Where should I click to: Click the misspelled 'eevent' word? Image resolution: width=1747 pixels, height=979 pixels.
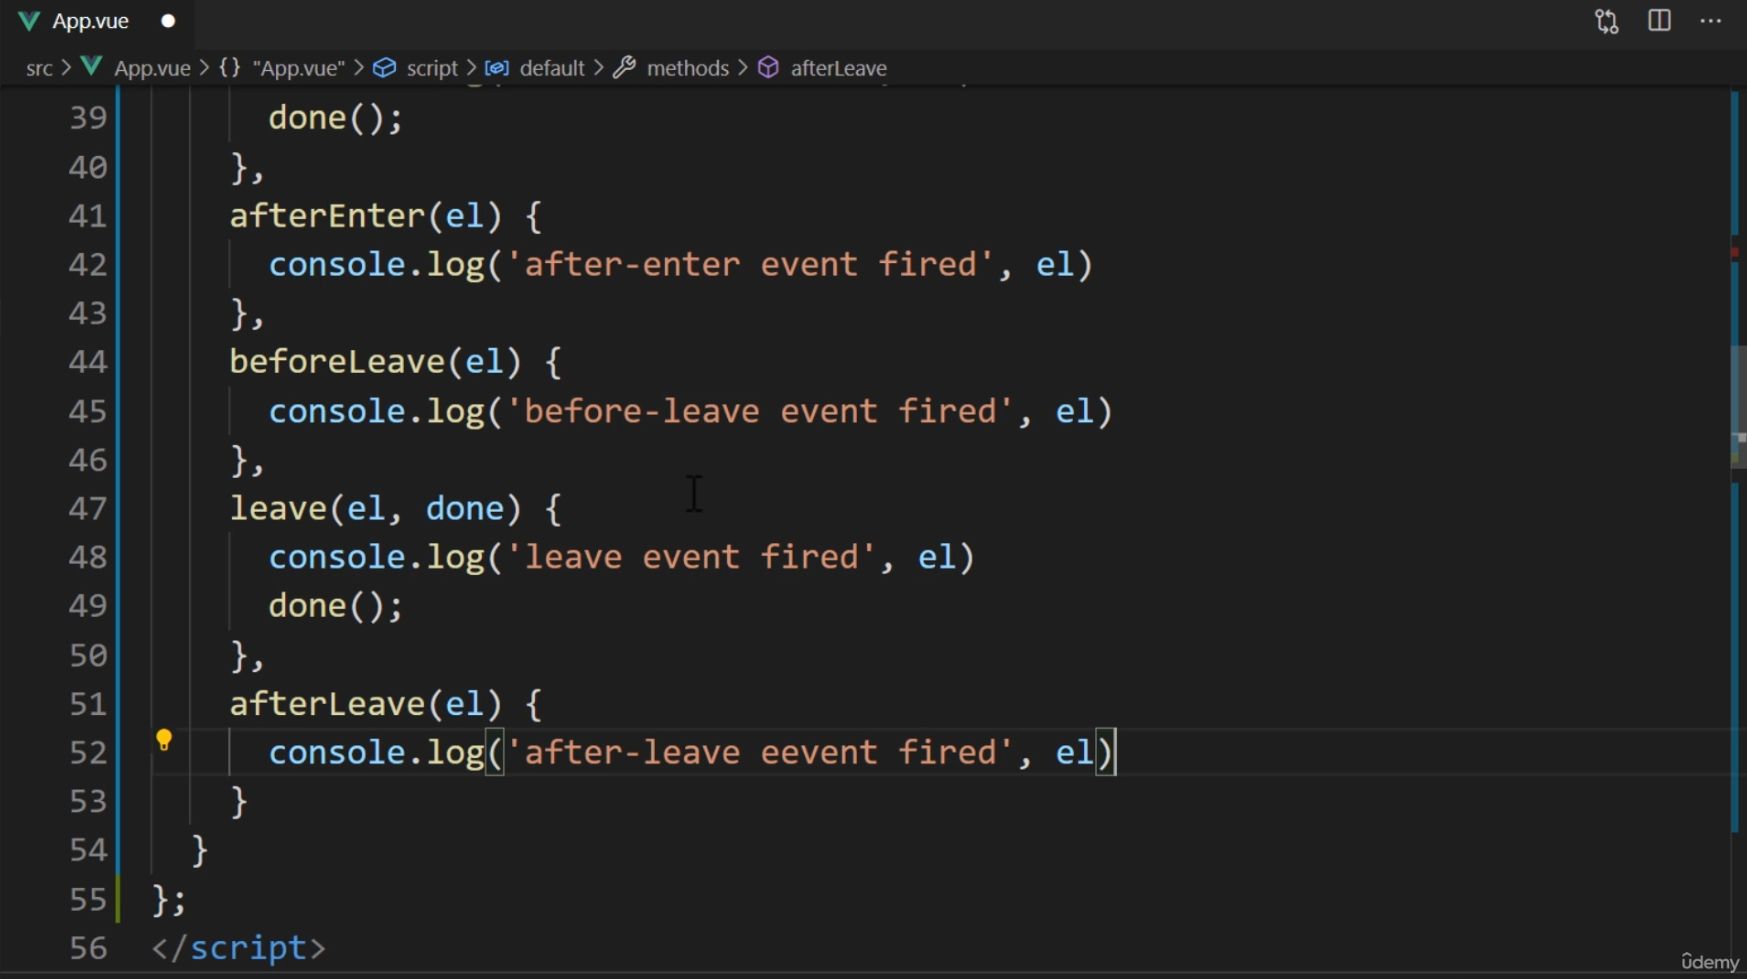pos(818,752)
